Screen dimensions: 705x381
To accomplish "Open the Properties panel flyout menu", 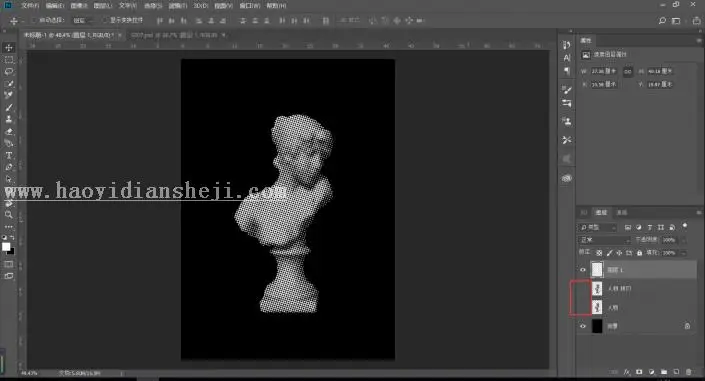I will tap(699, 40).
